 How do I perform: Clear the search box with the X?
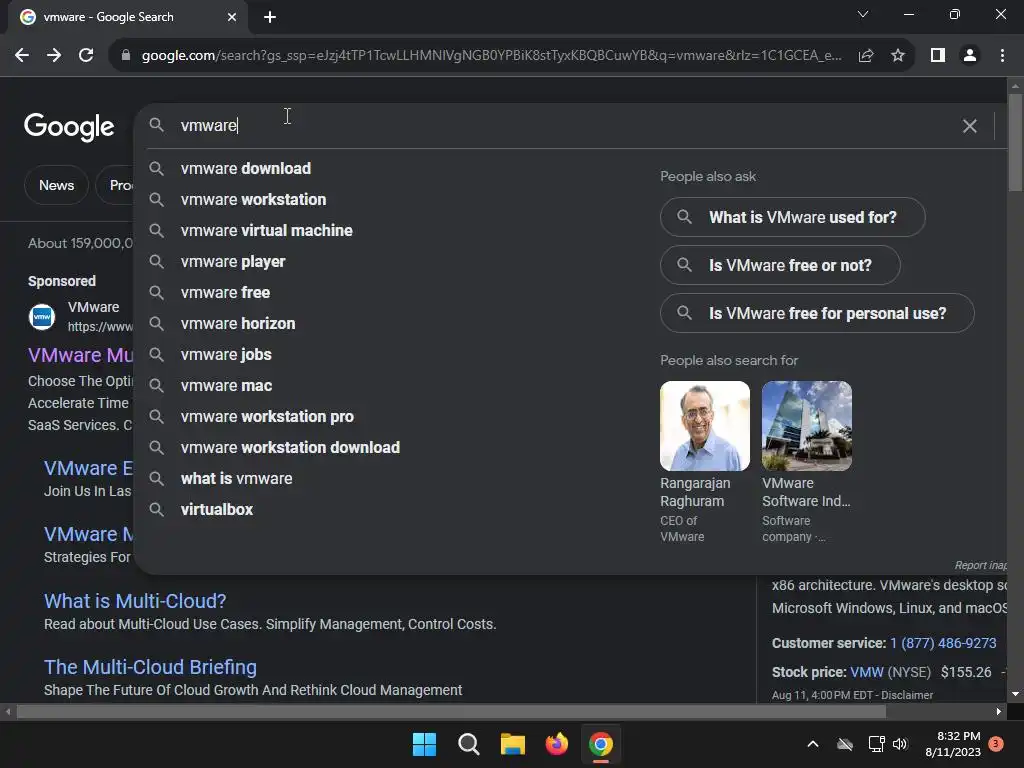[970, 126]
